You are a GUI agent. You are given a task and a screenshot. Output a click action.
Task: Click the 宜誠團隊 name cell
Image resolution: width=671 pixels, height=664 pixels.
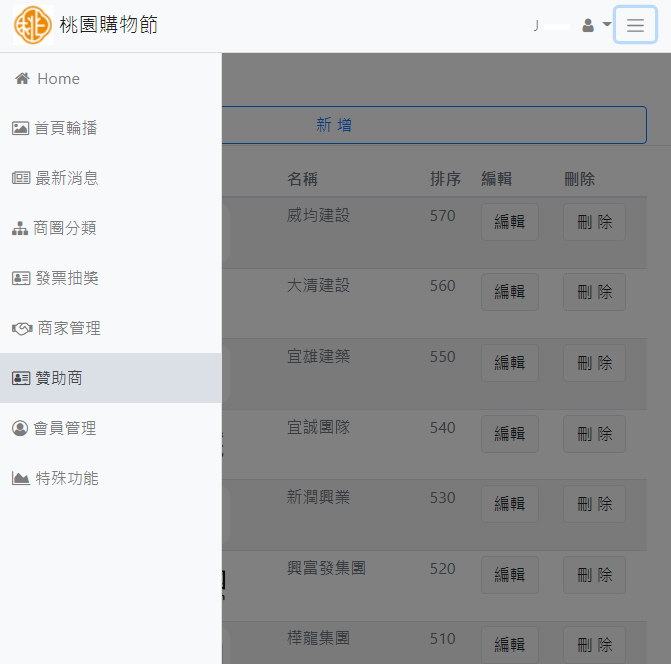click(318, 427)
